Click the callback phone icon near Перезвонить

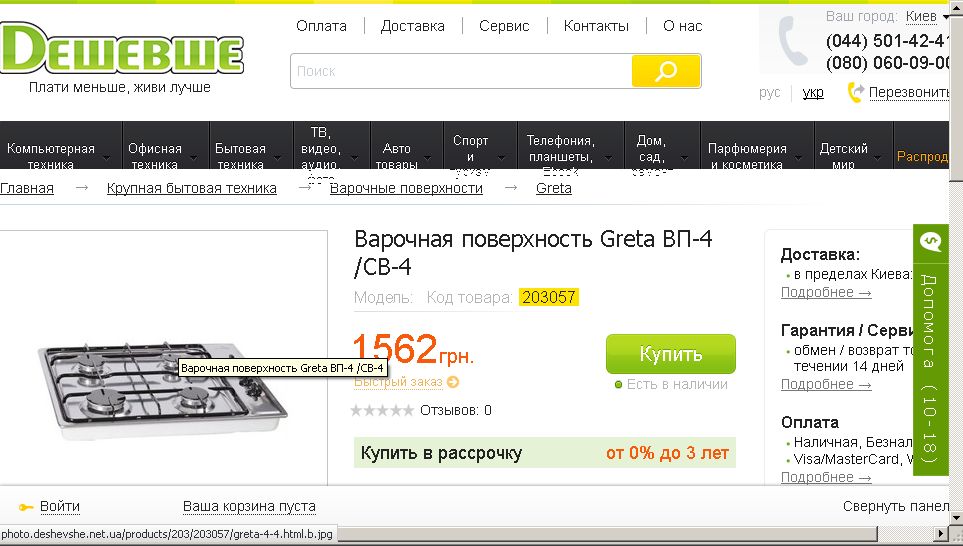point(856,92)
